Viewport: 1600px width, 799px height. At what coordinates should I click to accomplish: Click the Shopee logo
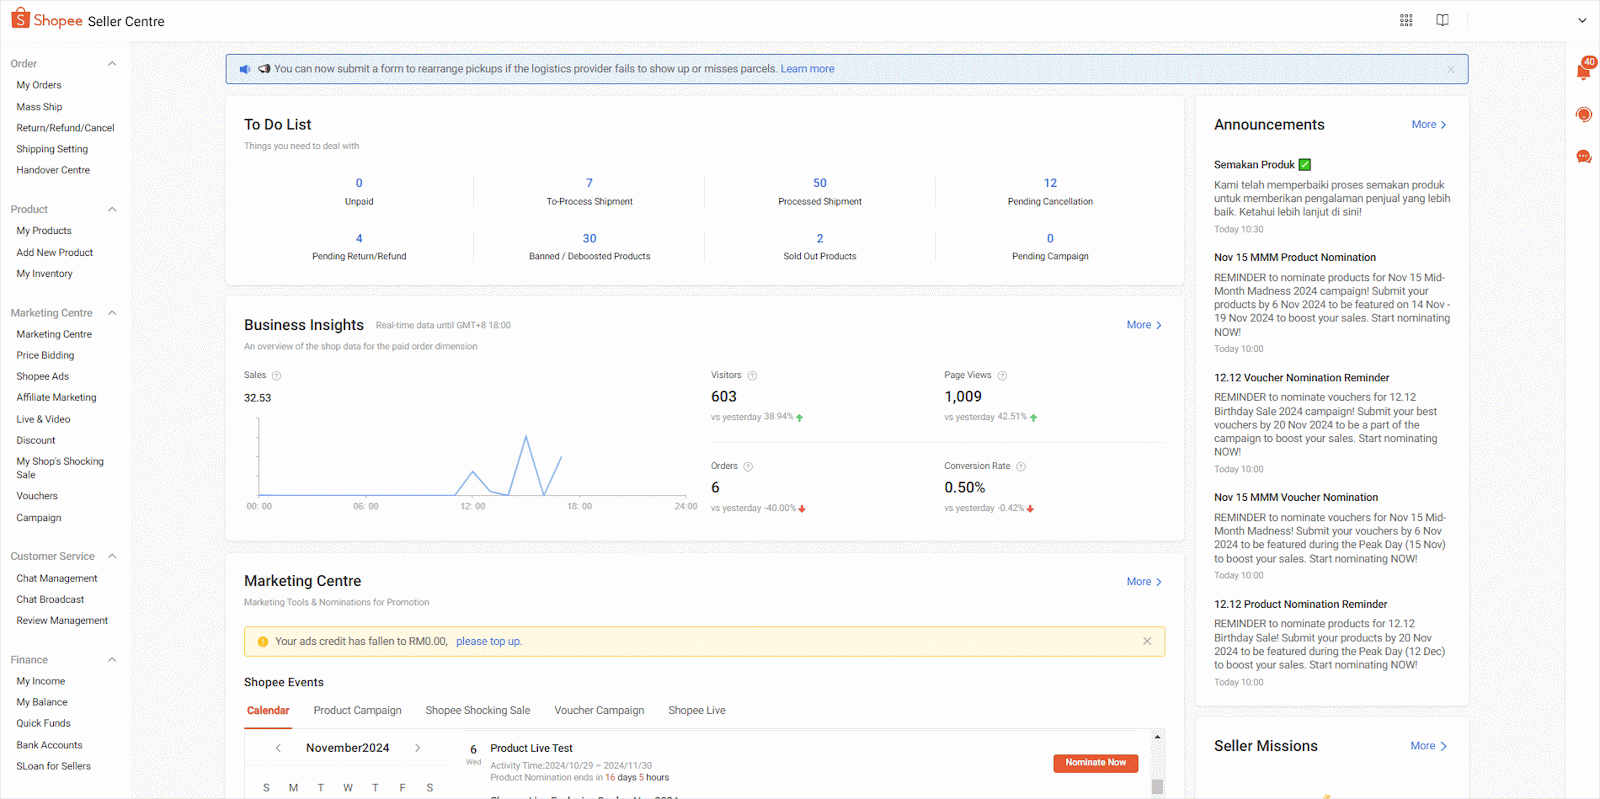[x=47, y=20]
